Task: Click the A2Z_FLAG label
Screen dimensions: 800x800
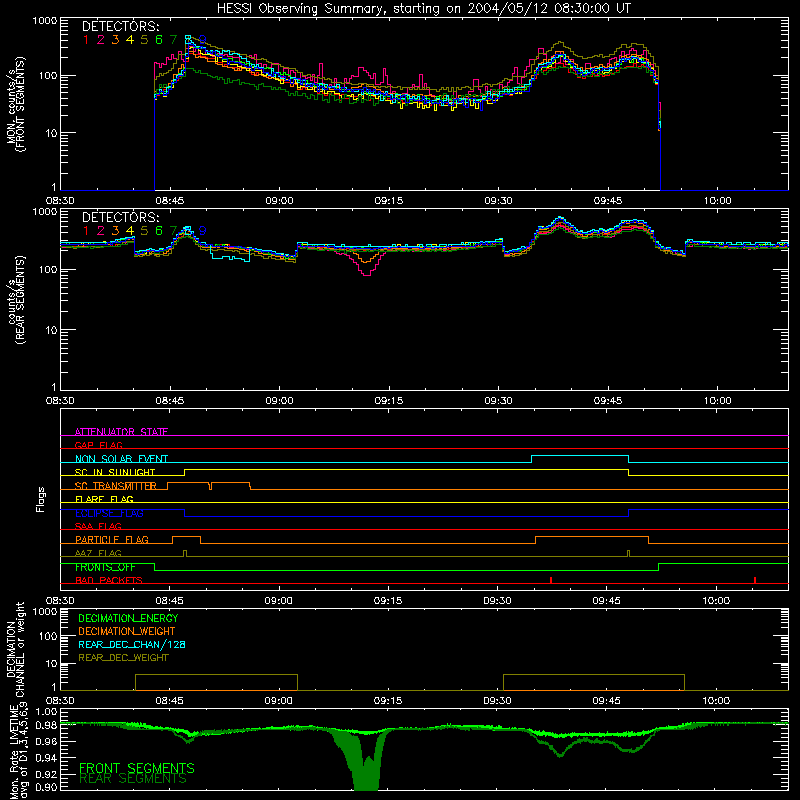Action: (x=98, y=553)
